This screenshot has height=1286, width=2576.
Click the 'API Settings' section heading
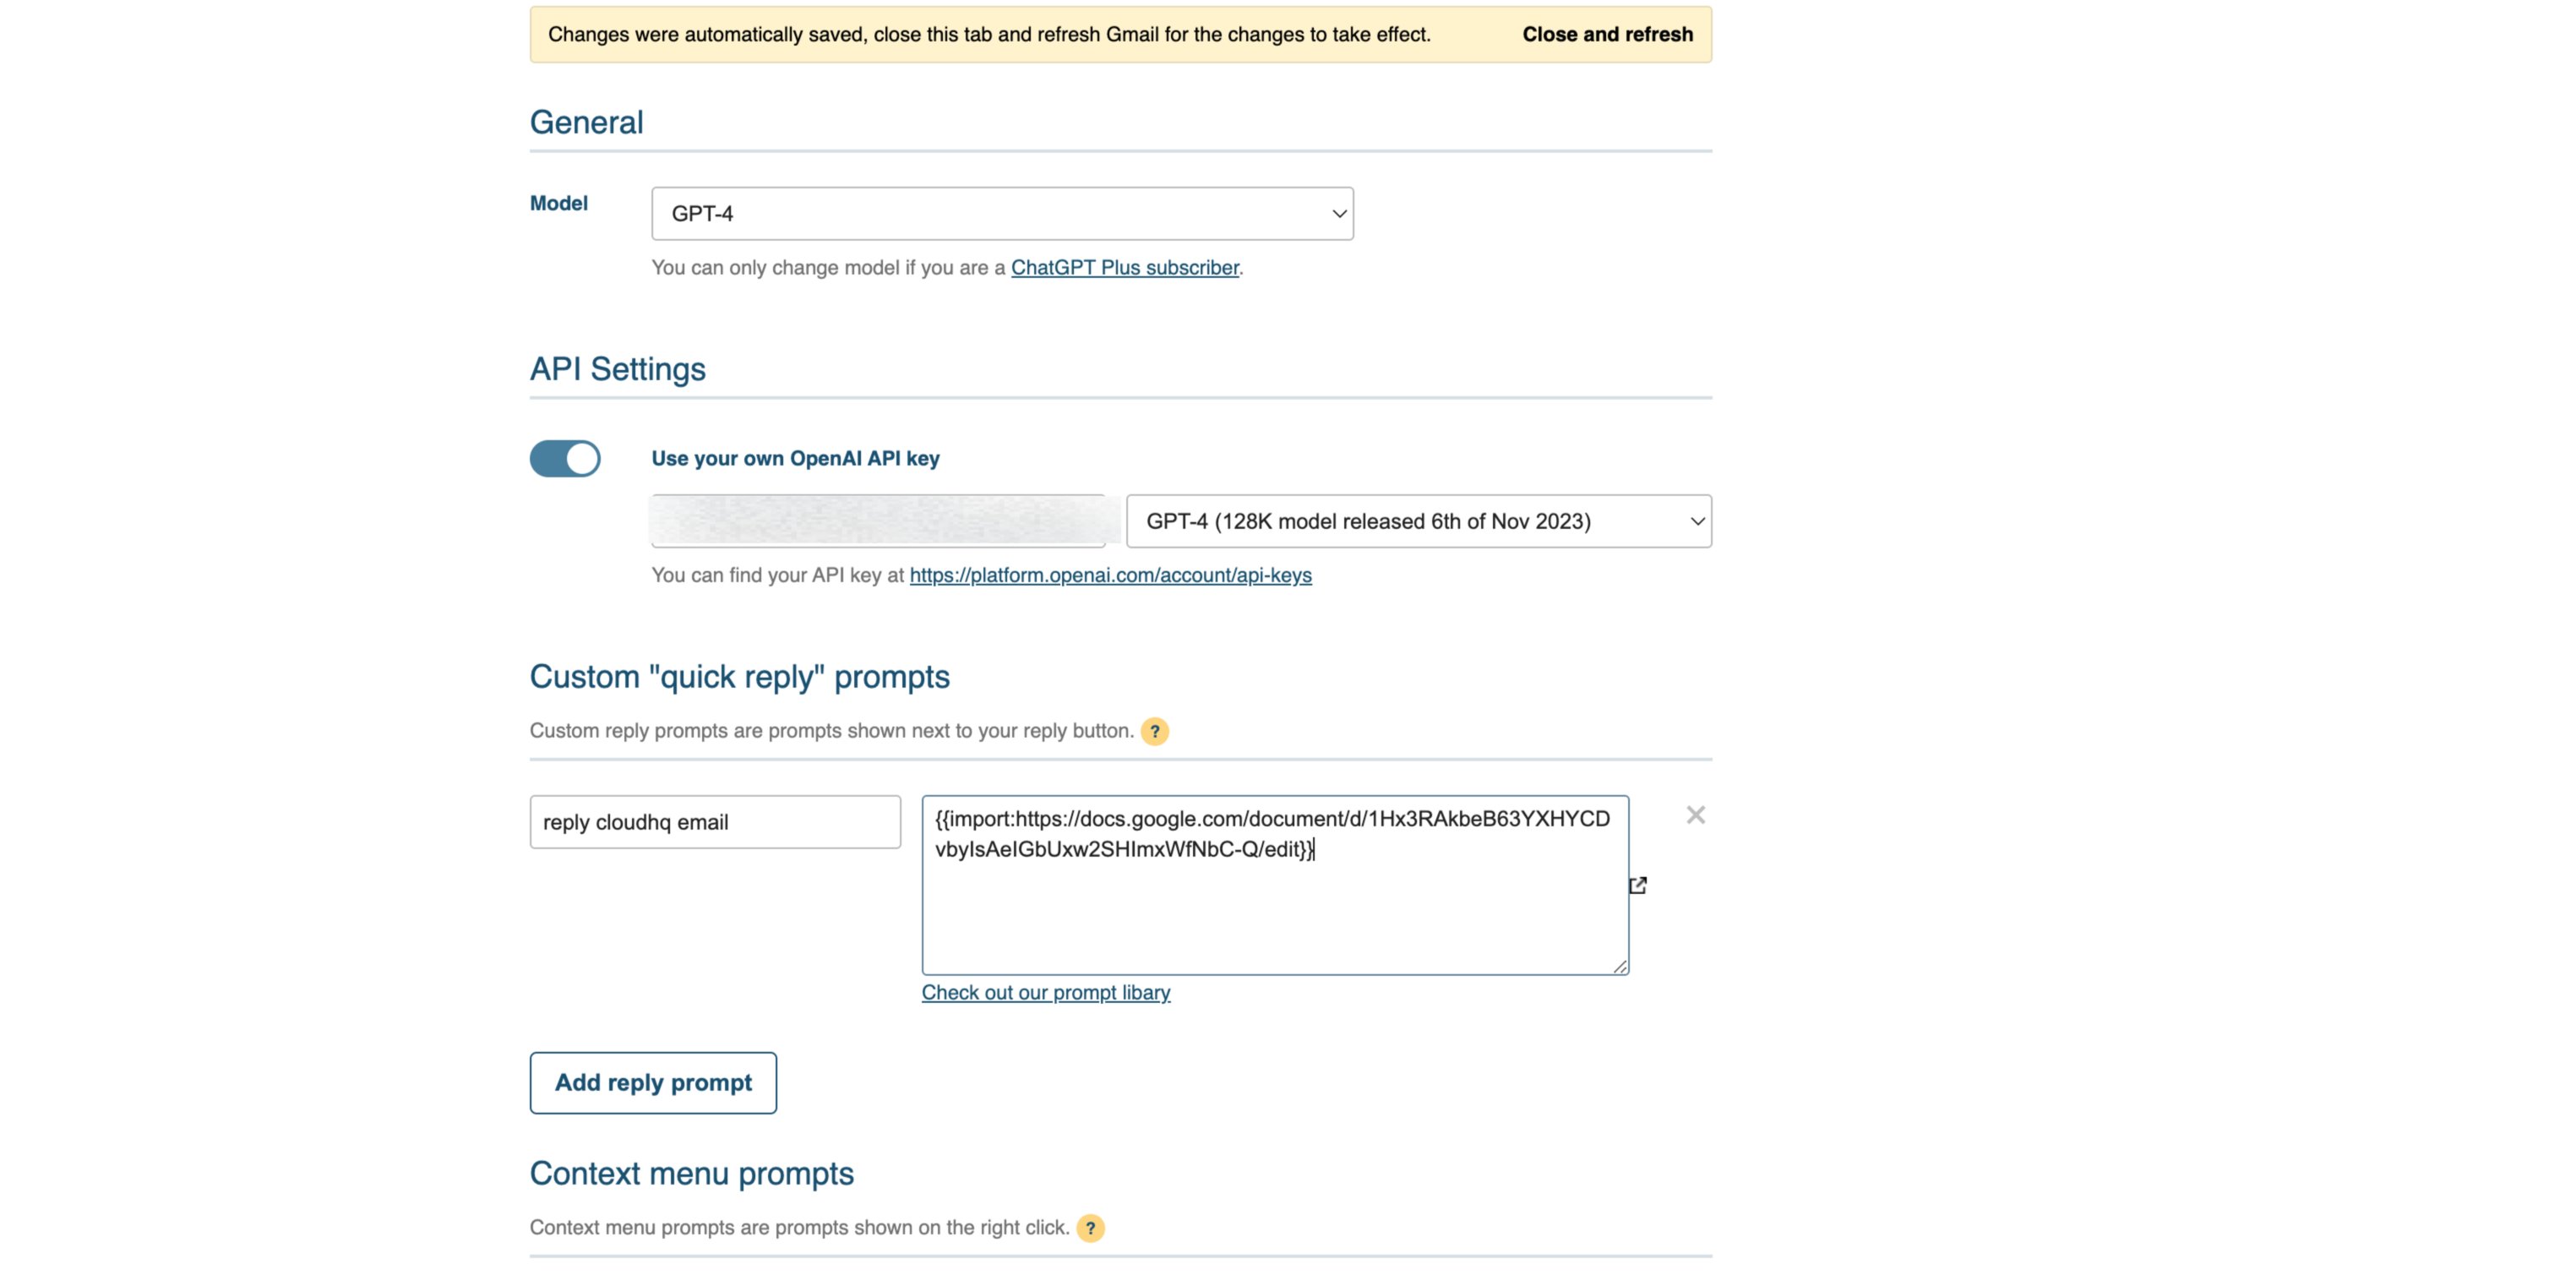[x=617, y=369]
